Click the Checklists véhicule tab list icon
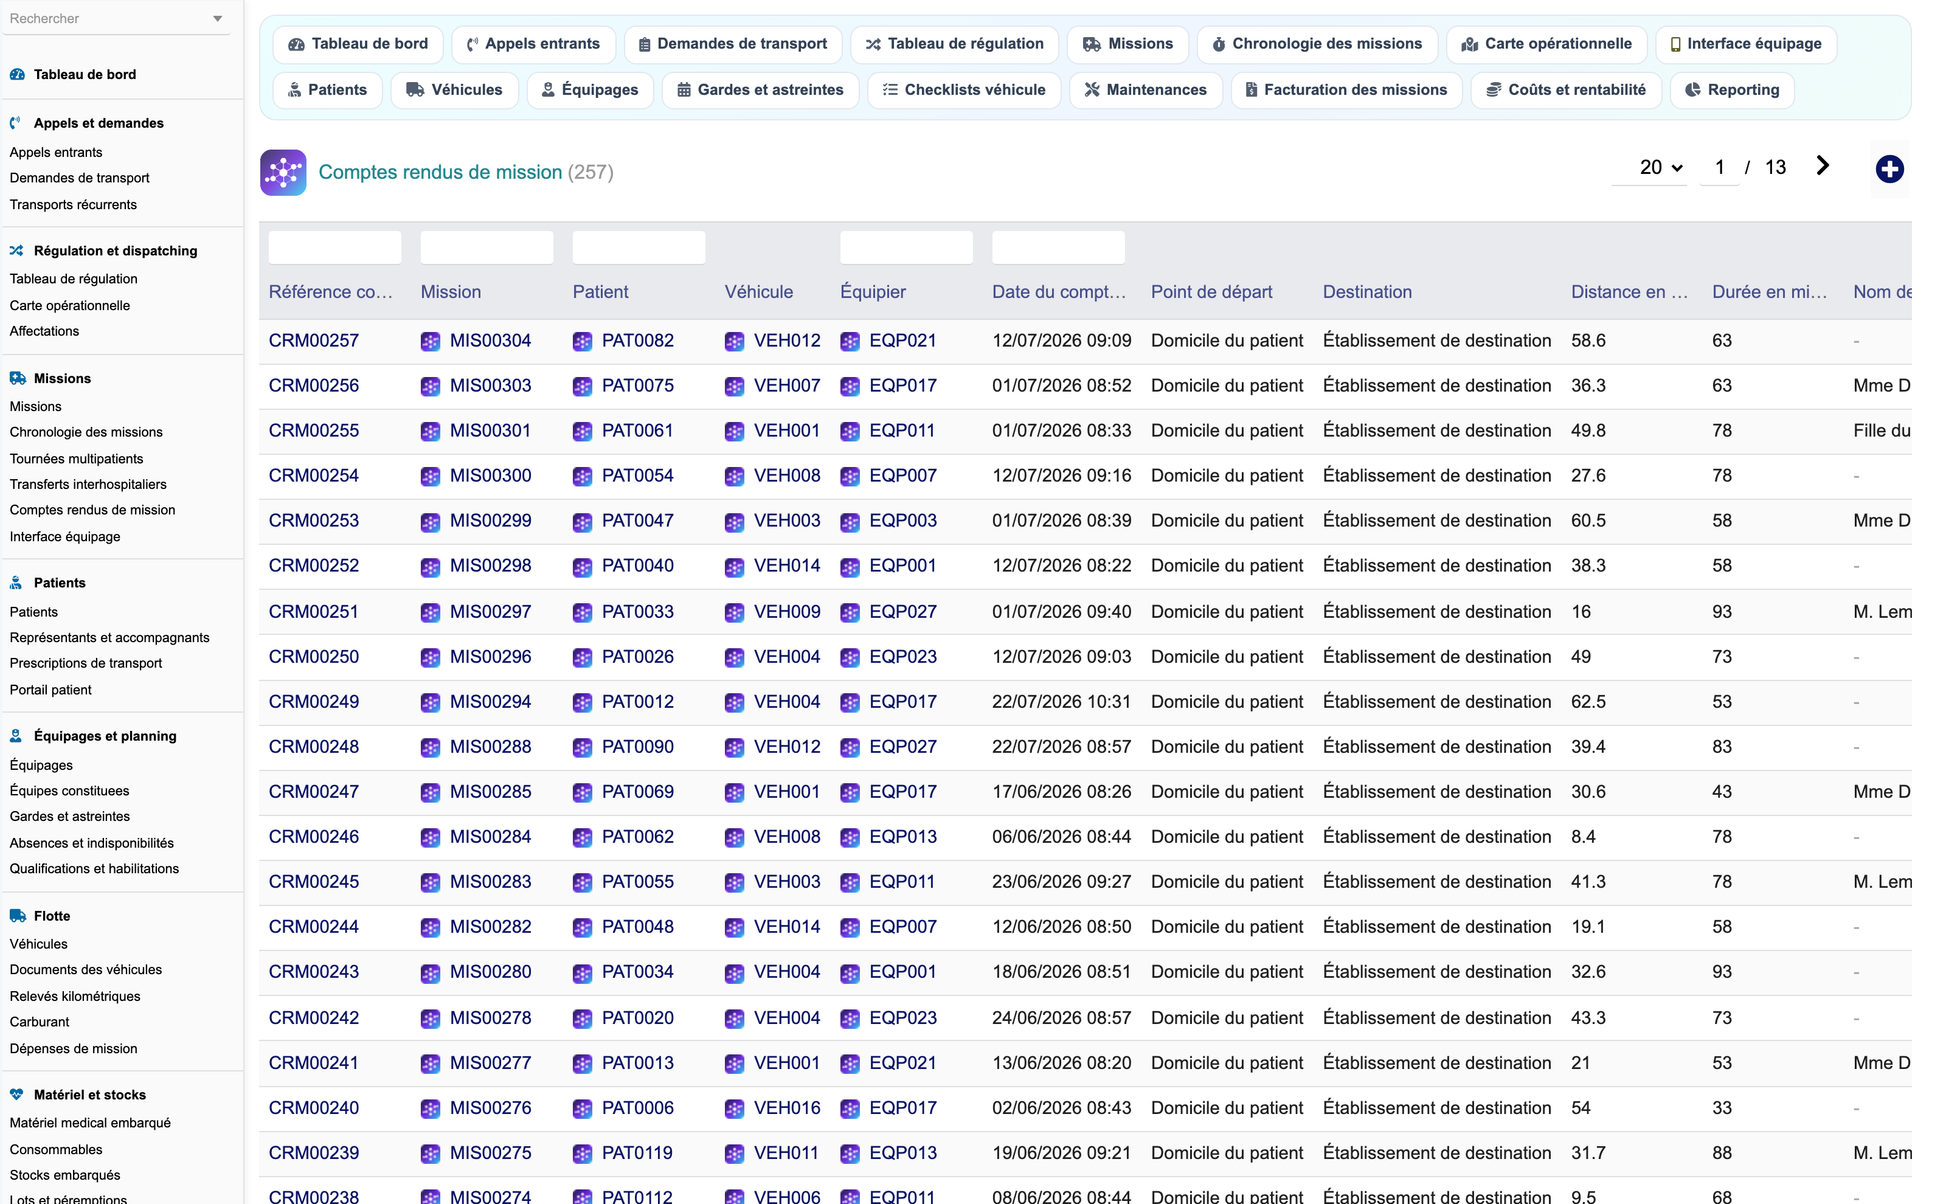Viewport: 1946px width, 1204px height. tap(890, 90)
